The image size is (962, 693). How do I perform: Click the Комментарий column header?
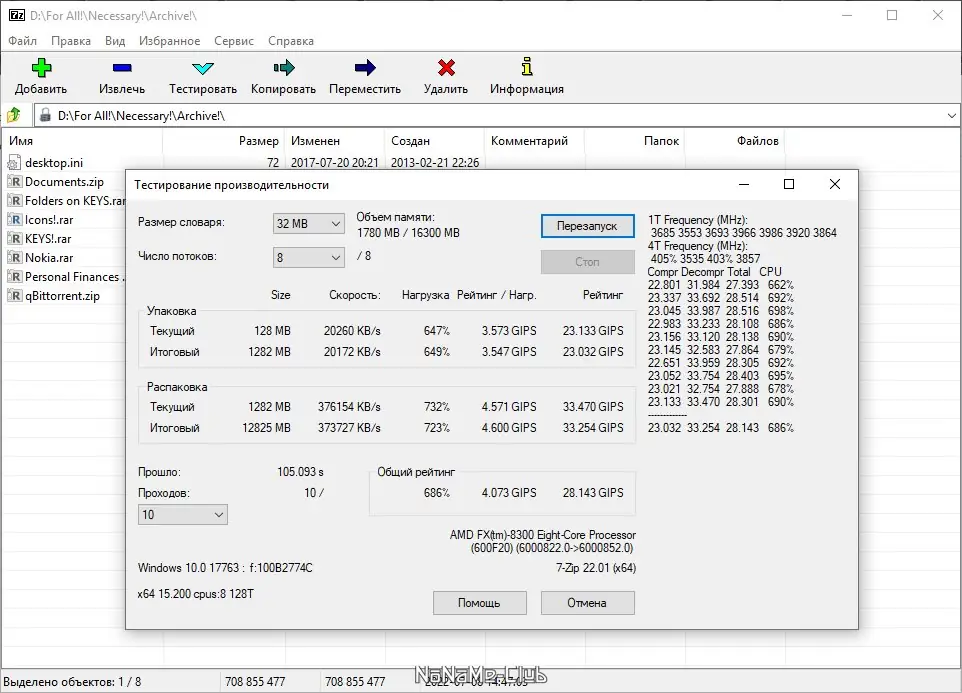pyautogui.click(x=534, y=141)
